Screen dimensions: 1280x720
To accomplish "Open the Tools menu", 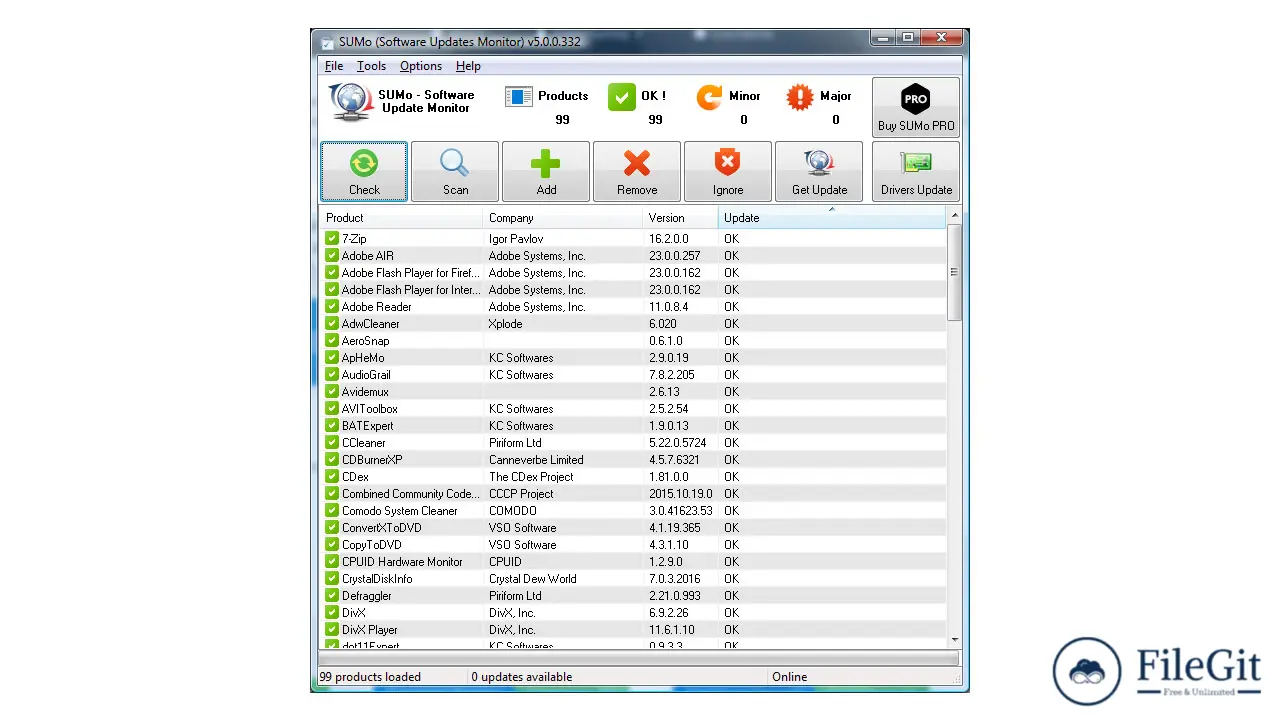I will tap(371, 66).
